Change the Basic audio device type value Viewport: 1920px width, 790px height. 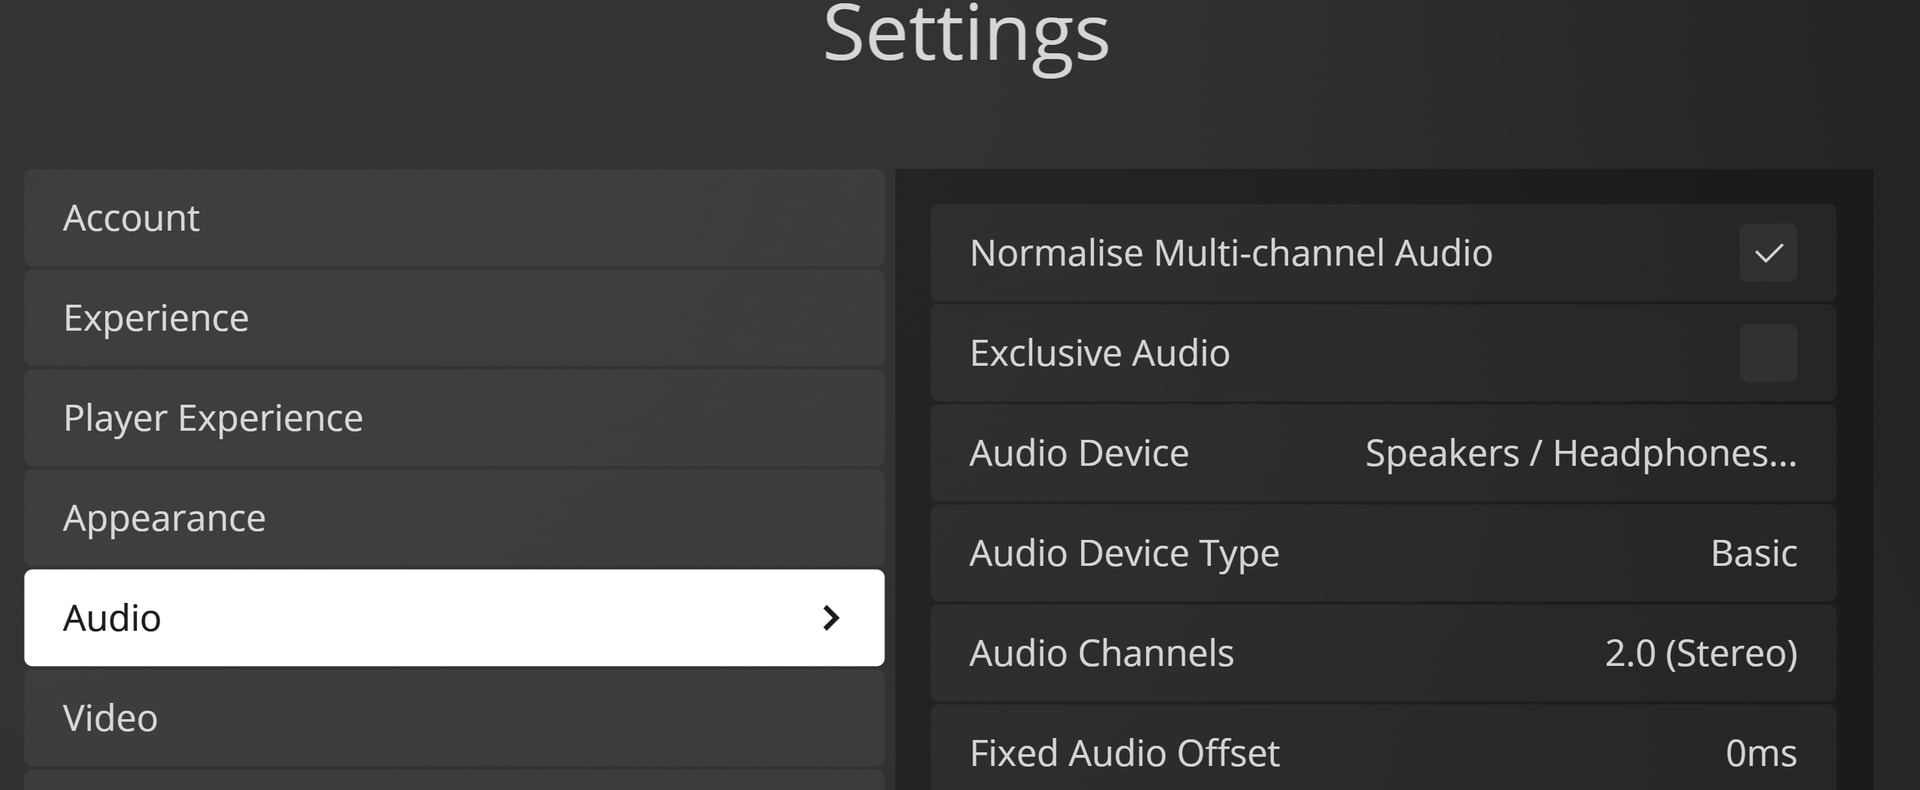(1753, 553)
